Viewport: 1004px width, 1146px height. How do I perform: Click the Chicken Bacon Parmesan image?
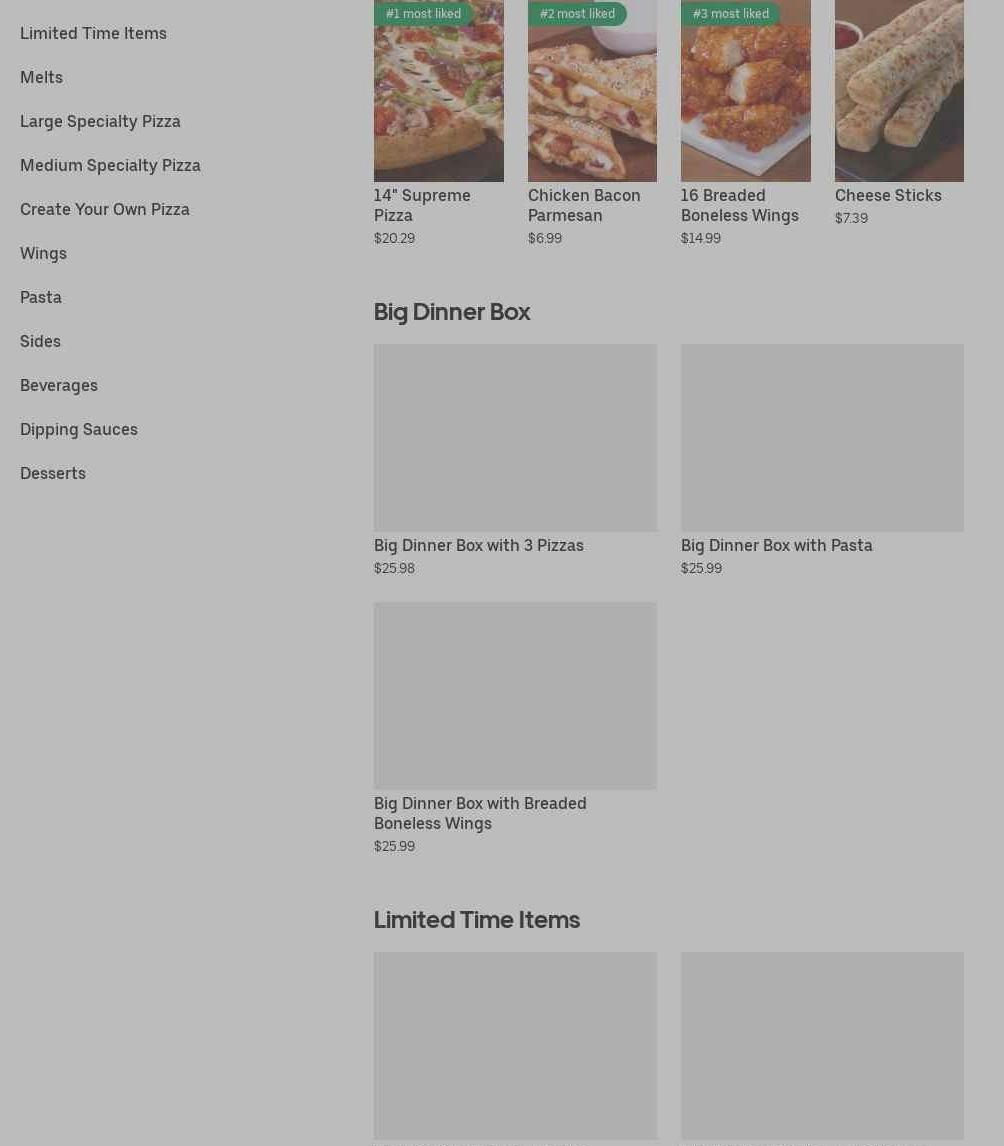click(592, 91)
